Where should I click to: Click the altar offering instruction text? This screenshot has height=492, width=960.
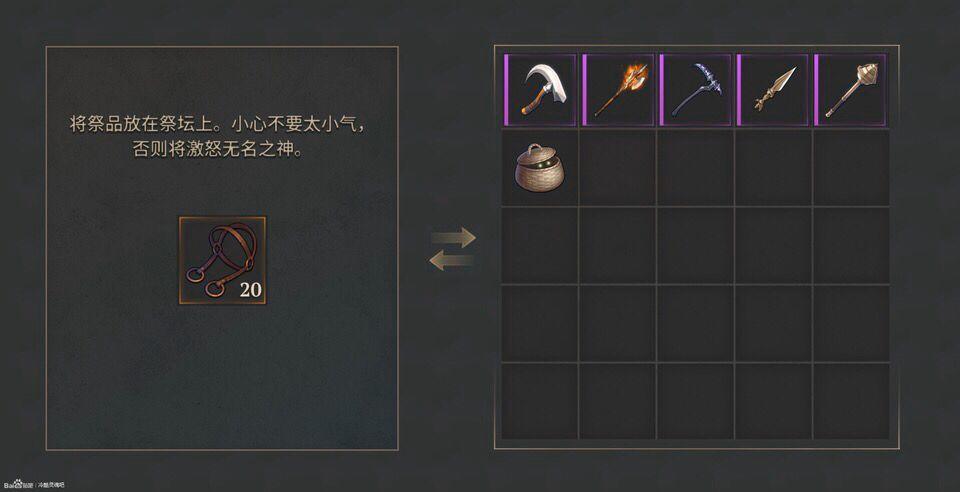[x=218, y=136]
